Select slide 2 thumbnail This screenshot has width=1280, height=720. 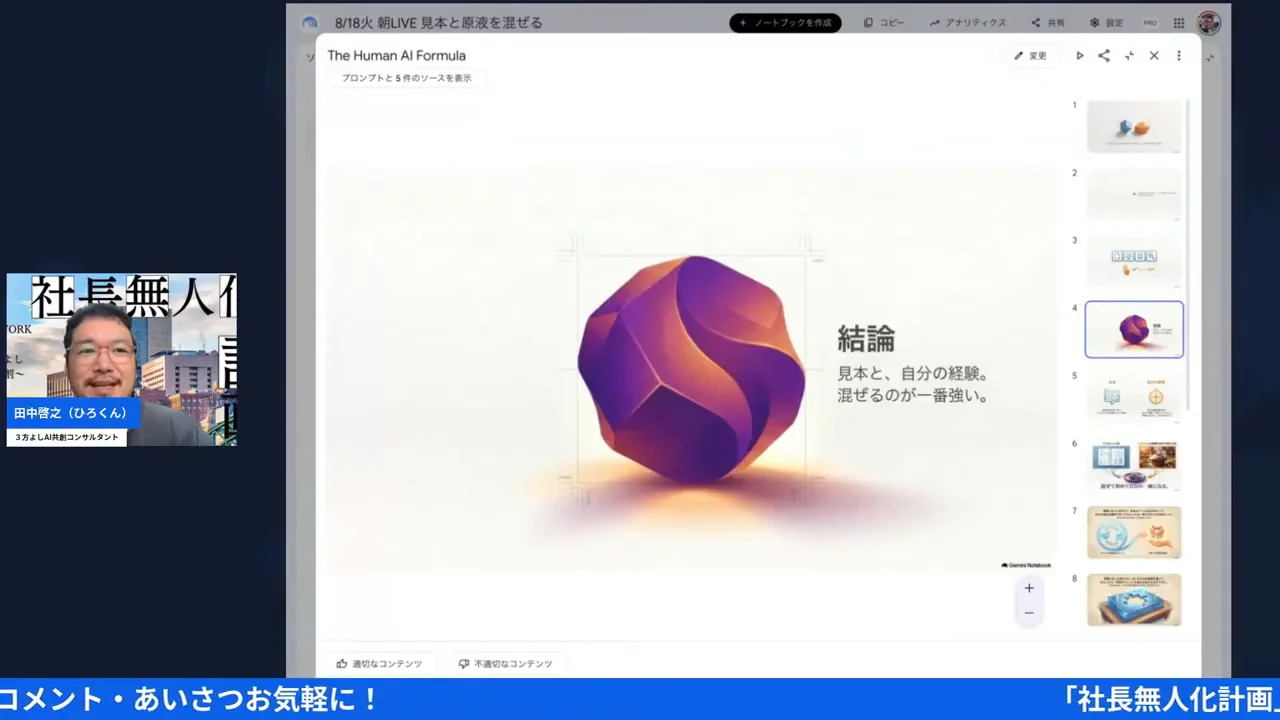1134,194
